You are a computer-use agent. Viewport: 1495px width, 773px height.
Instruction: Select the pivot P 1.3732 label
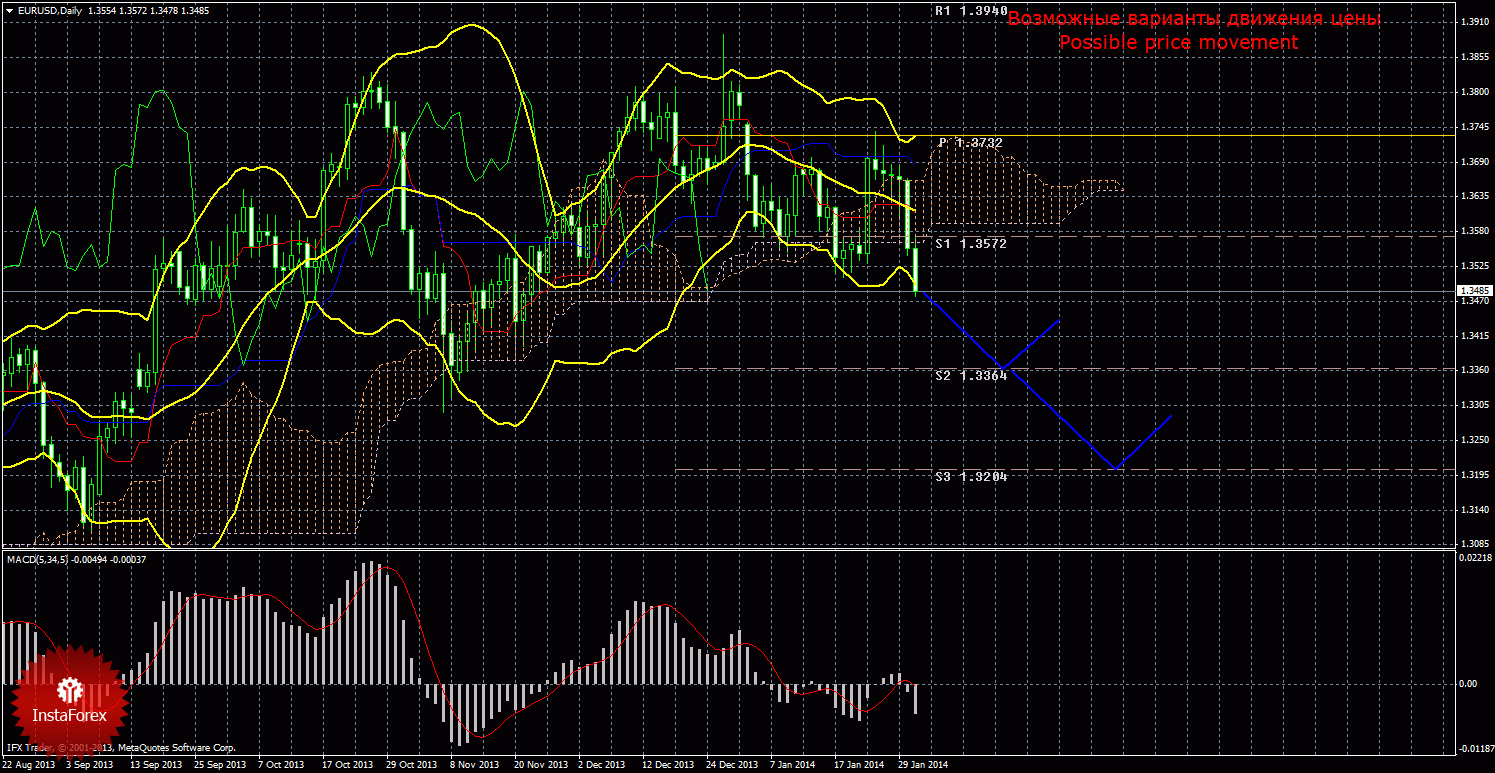pyautogui.click(x=970, y=143)
